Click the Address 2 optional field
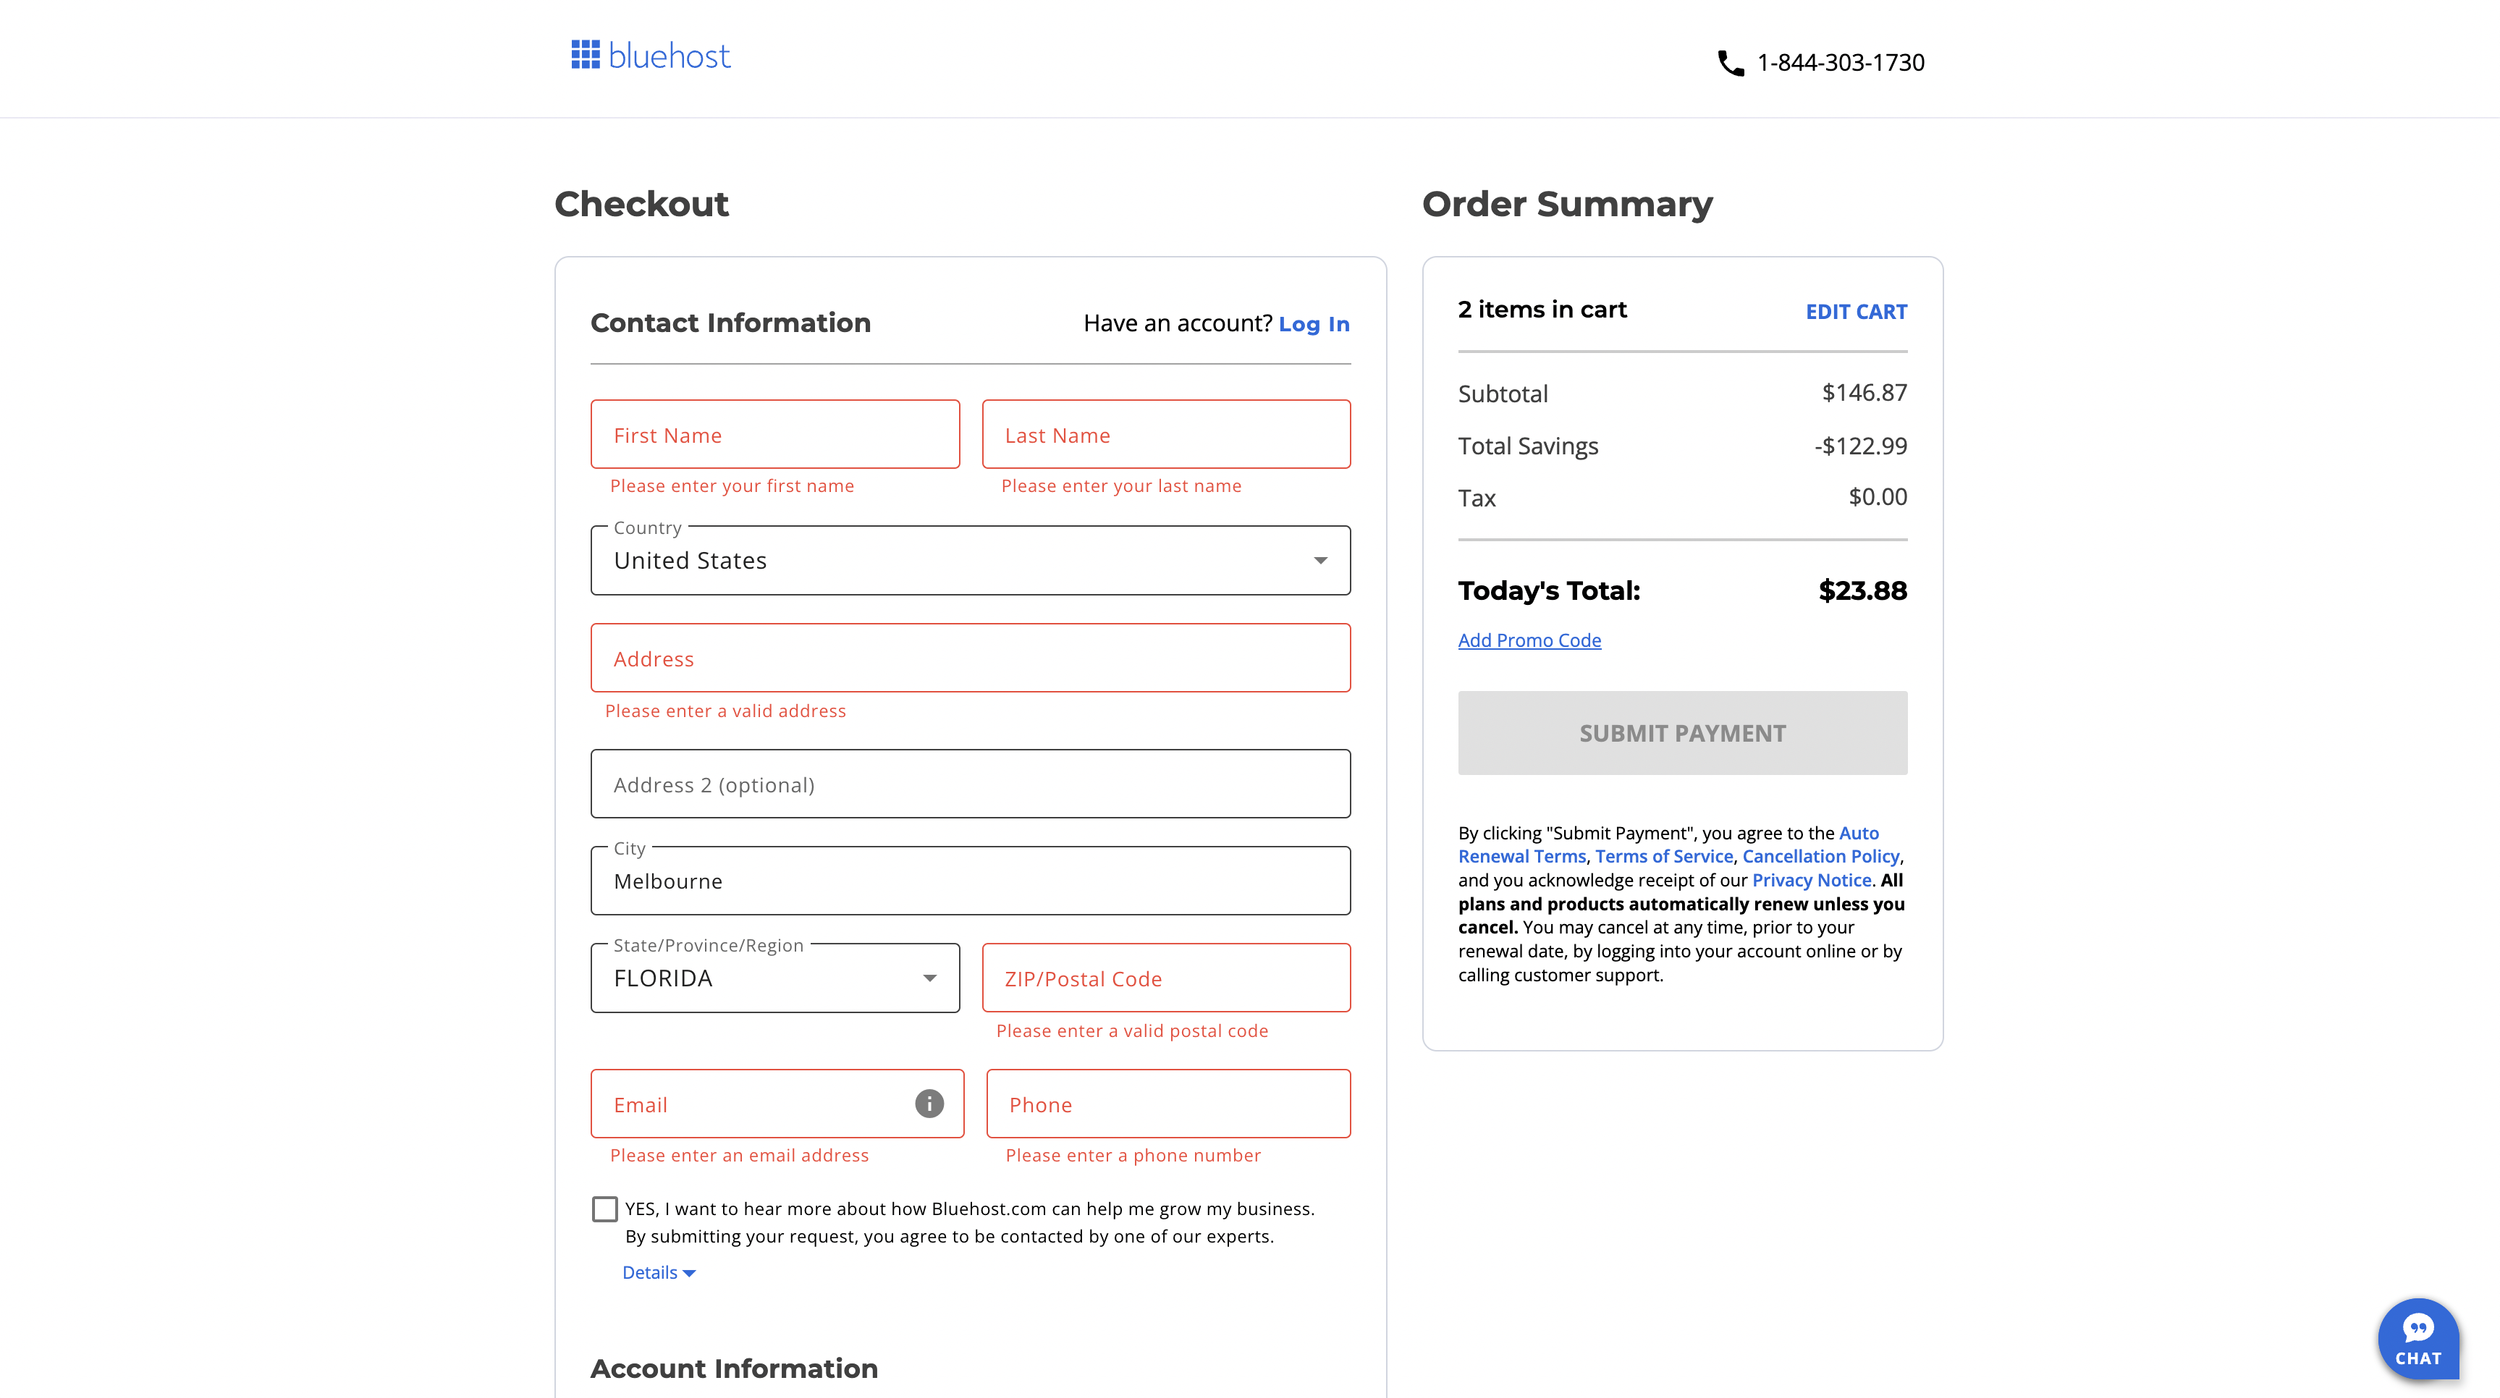This screenshot has height=1398, width=2500. click(970, 784)
